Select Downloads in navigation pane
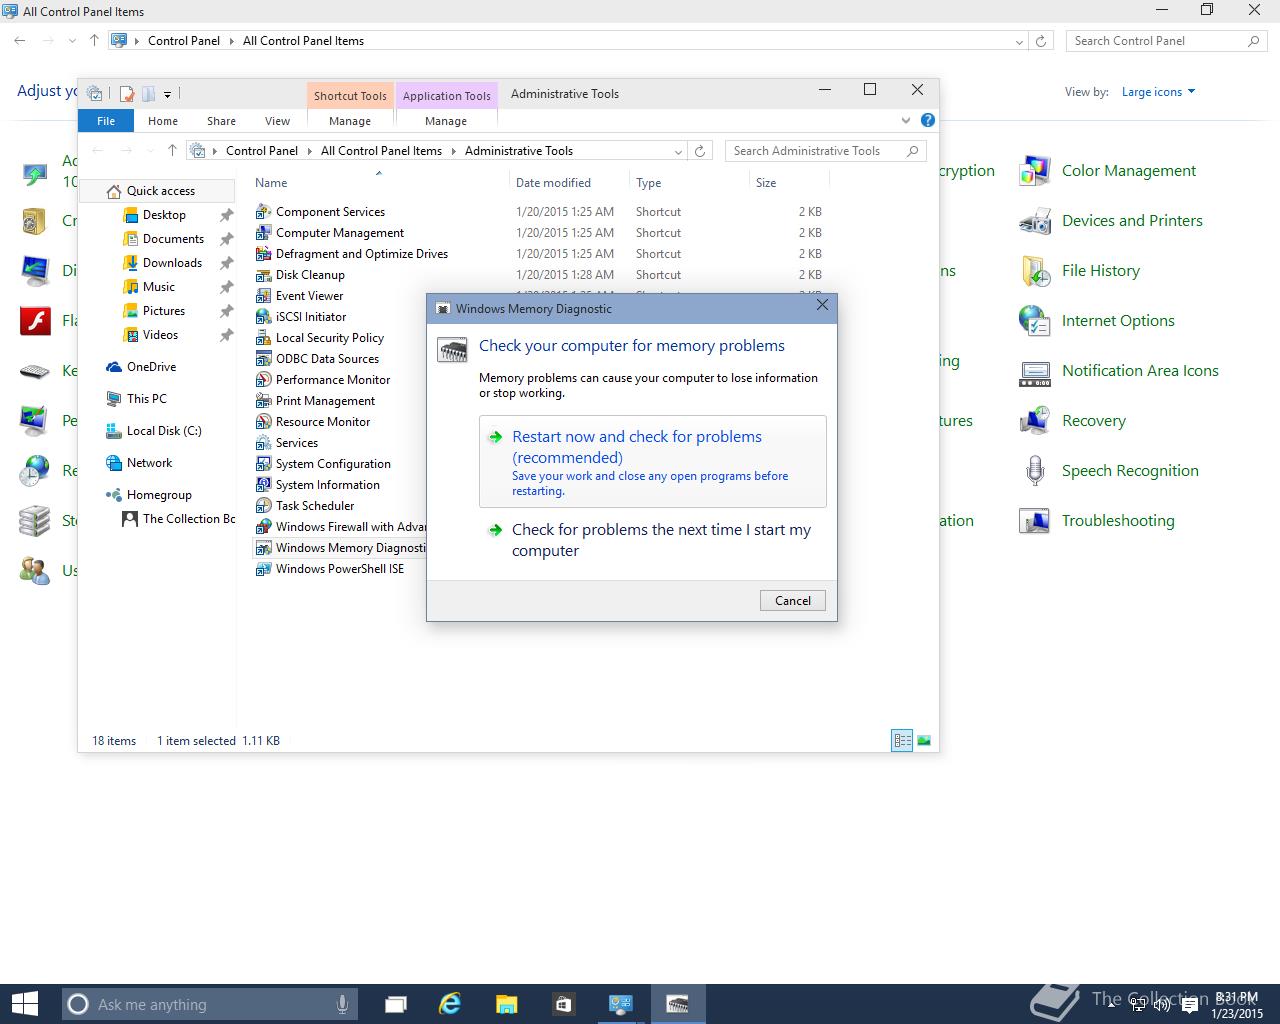This screenshot has height=1024, width=1280. click(172, 263)
